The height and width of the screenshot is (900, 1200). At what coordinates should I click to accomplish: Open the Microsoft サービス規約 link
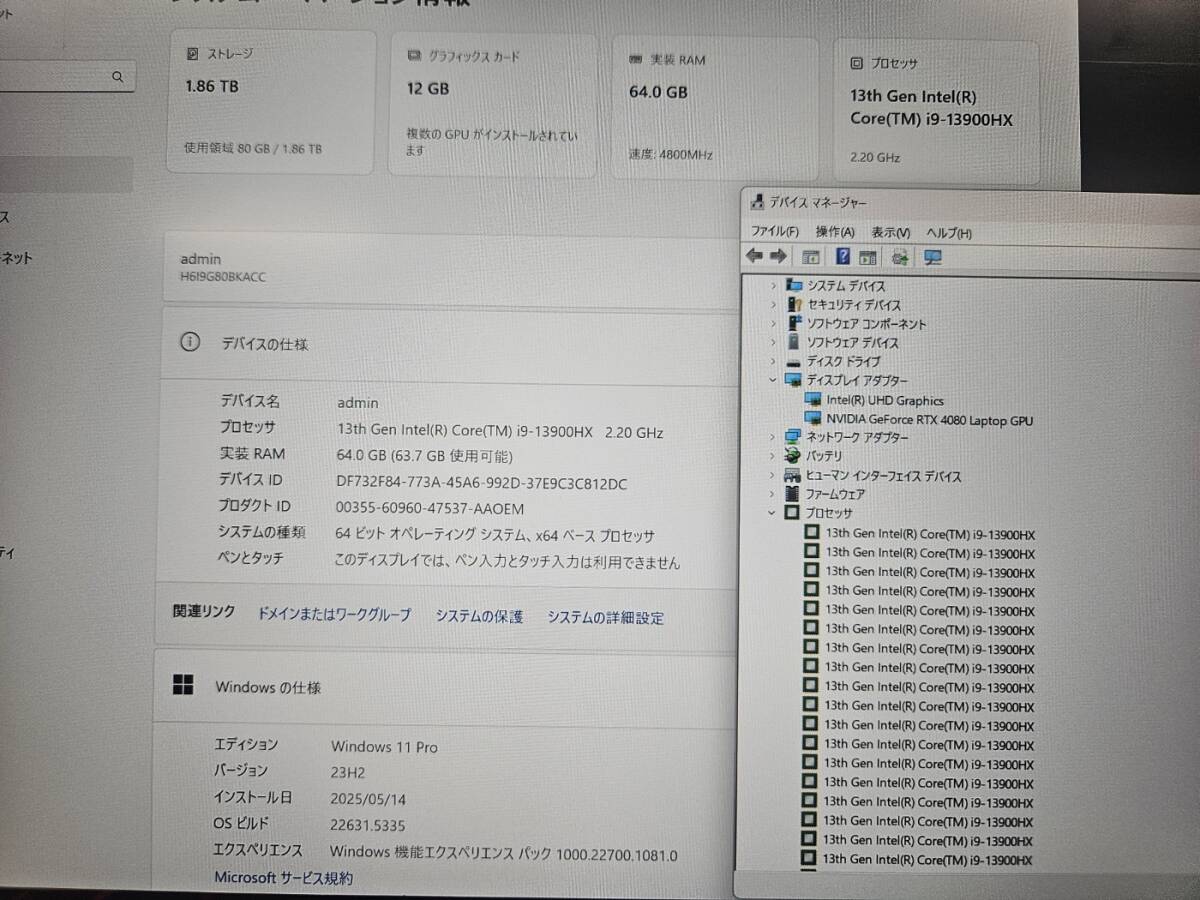tap(283, 878)
